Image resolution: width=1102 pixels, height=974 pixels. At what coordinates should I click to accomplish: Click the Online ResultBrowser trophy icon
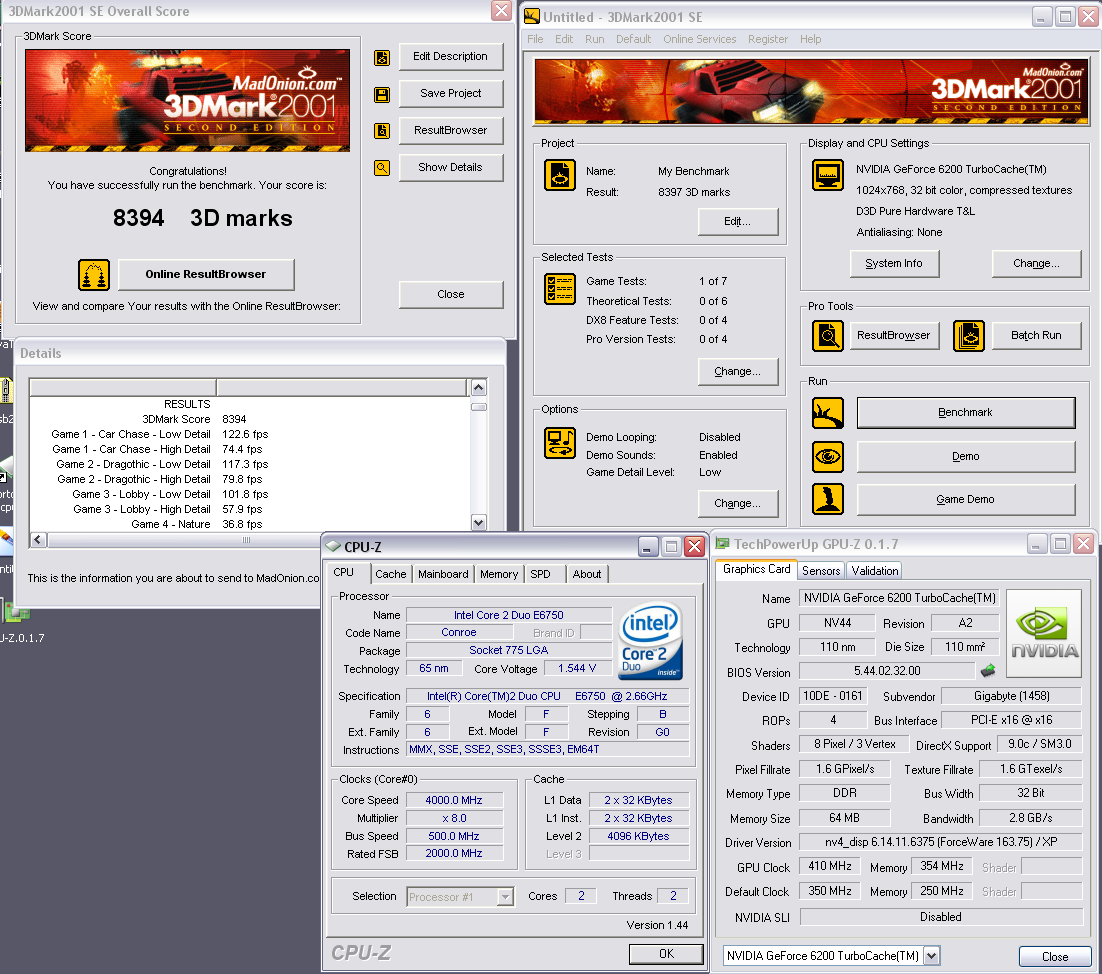point(93,275)
